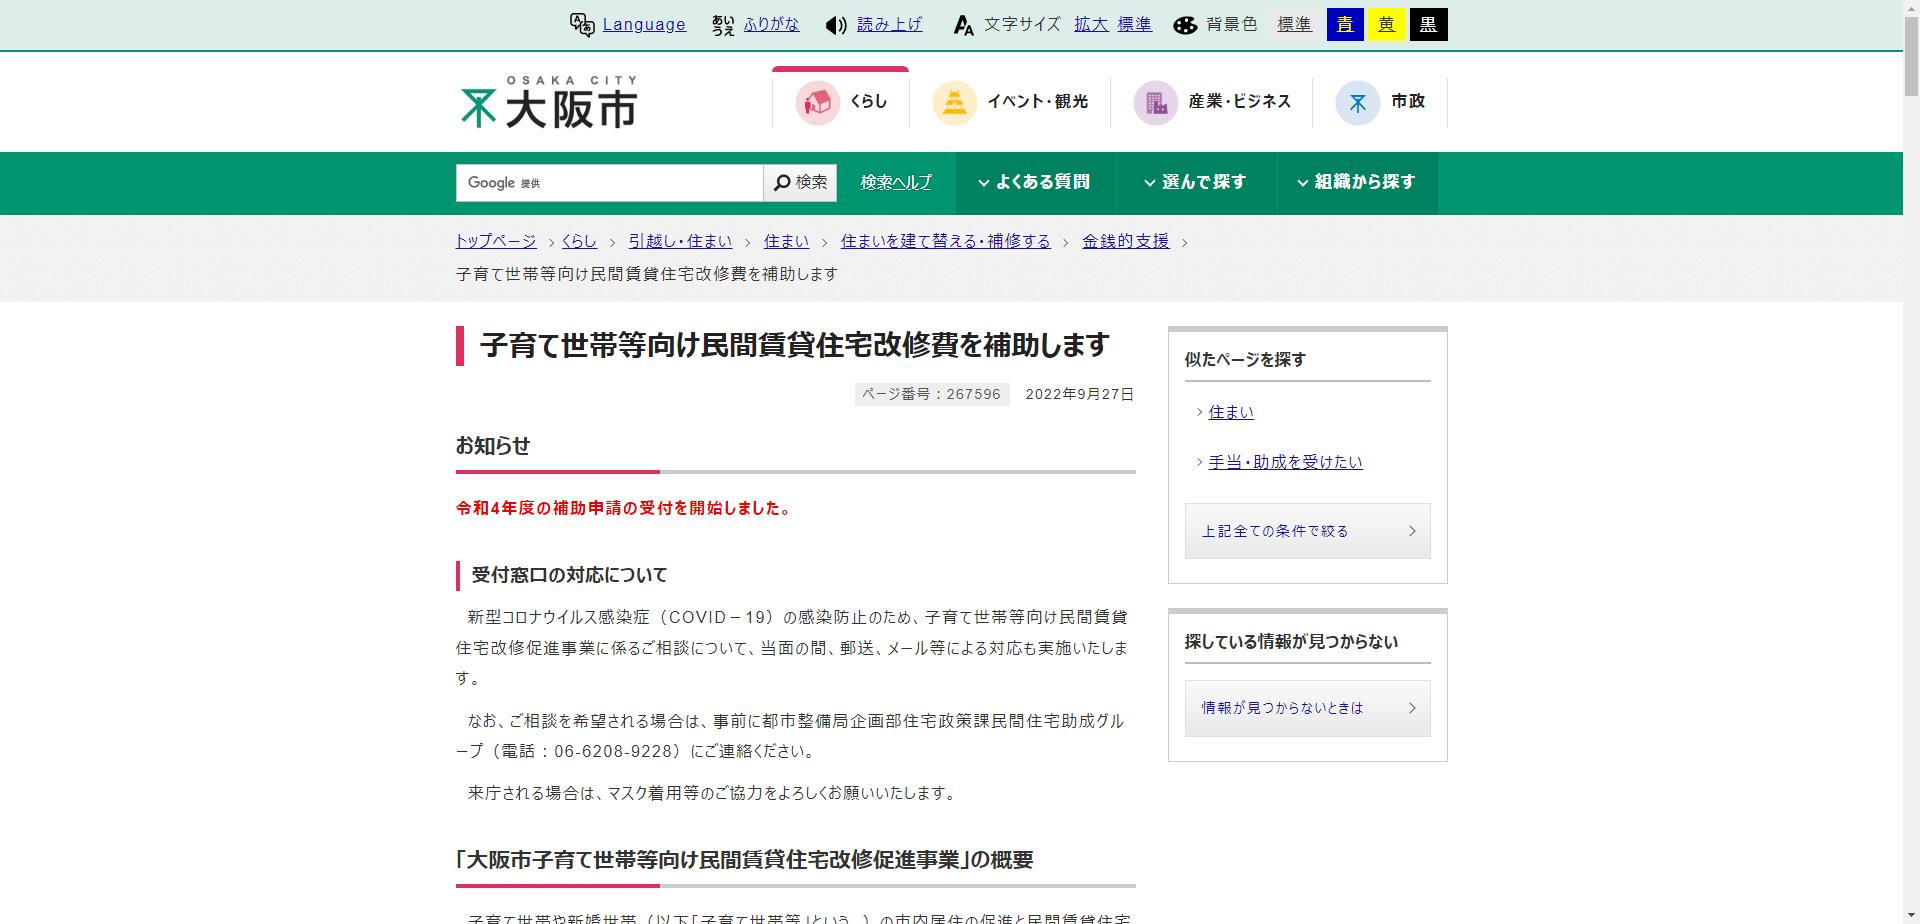The height and width of the screenshot is (924, 1920).
Task: Click the magnifier icon in search button
Action: (x=782, y=183)
